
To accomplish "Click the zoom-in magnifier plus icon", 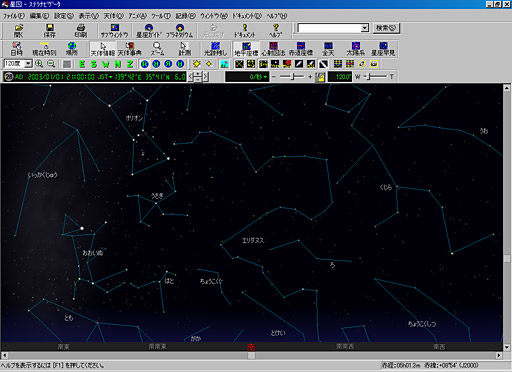I will [39, 64].
